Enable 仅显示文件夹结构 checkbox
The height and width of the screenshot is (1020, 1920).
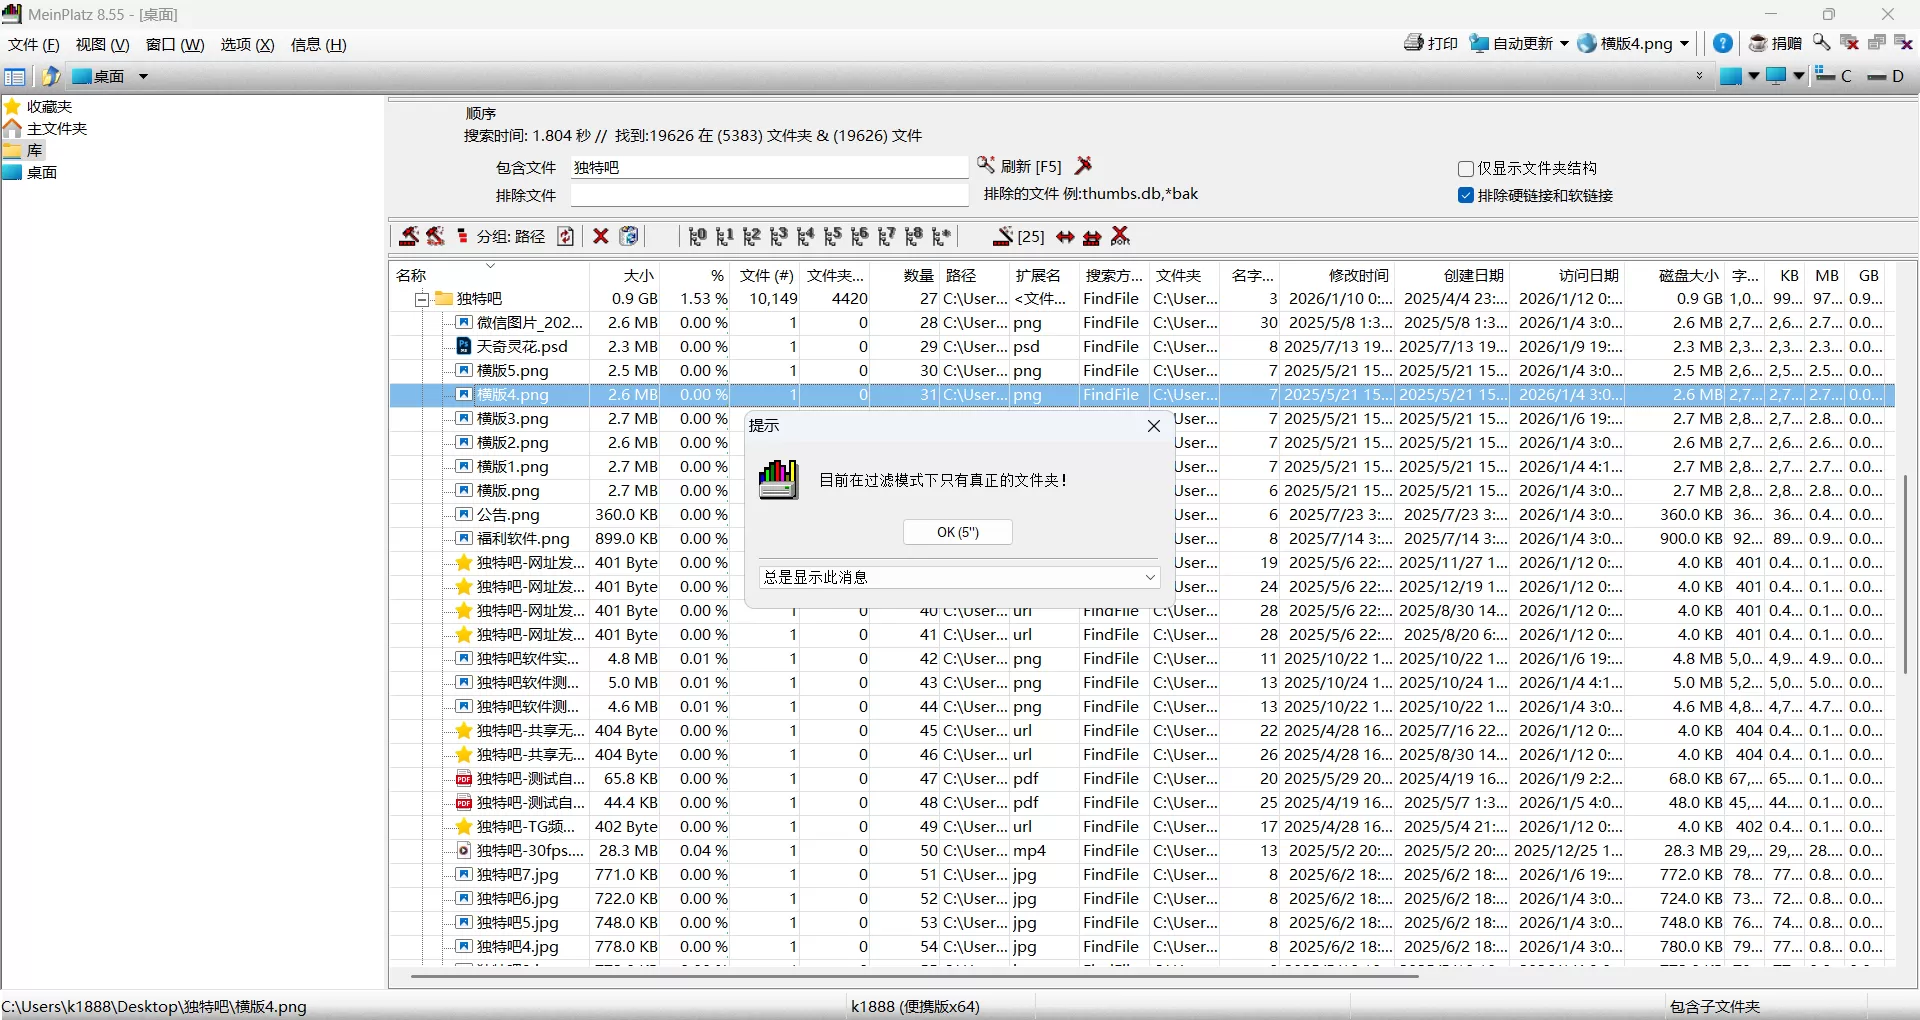click(x=1466, y=169)
